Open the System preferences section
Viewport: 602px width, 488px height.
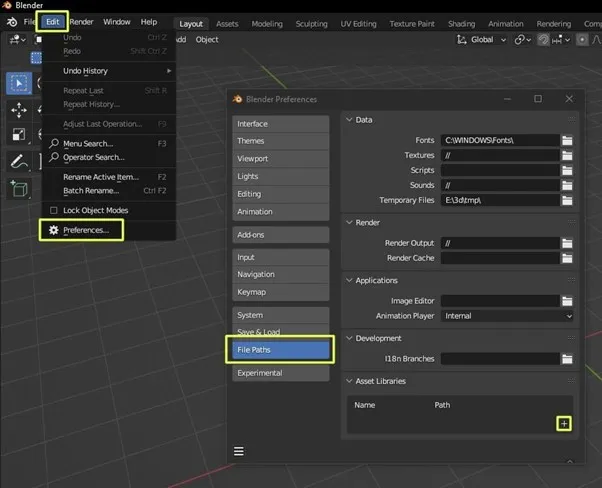(281, 315)
